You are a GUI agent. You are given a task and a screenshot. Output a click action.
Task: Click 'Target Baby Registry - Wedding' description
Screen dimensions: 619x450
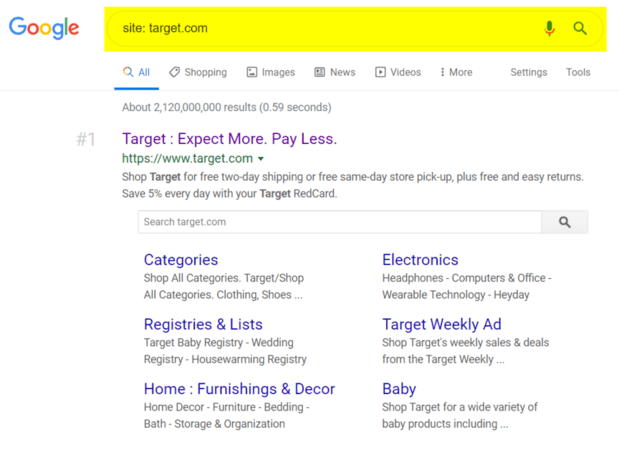[x=219, y=342]
